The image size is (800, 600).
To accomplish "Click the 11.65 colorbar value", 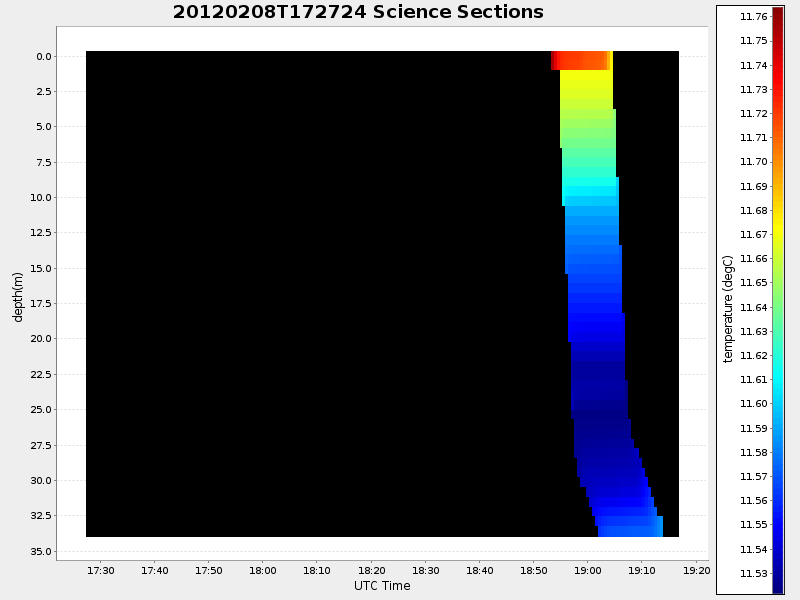I will (x=754, y=283).
